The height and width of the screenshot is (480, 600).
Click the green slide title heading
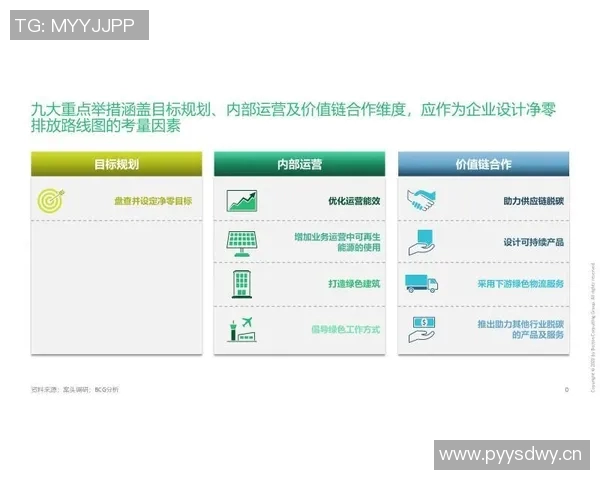[293, 118]
